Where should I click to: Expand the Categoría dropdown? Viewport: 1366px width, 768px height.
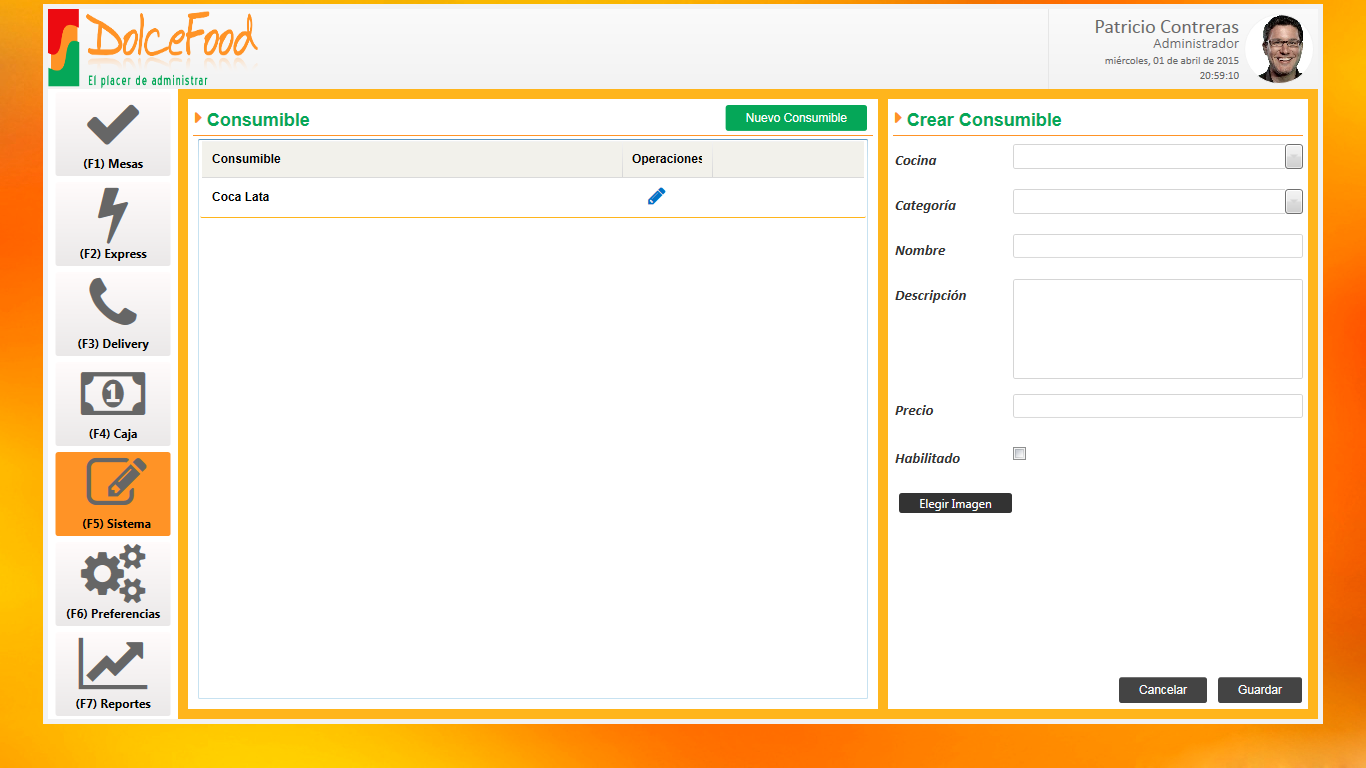(x=1293, y=202)
